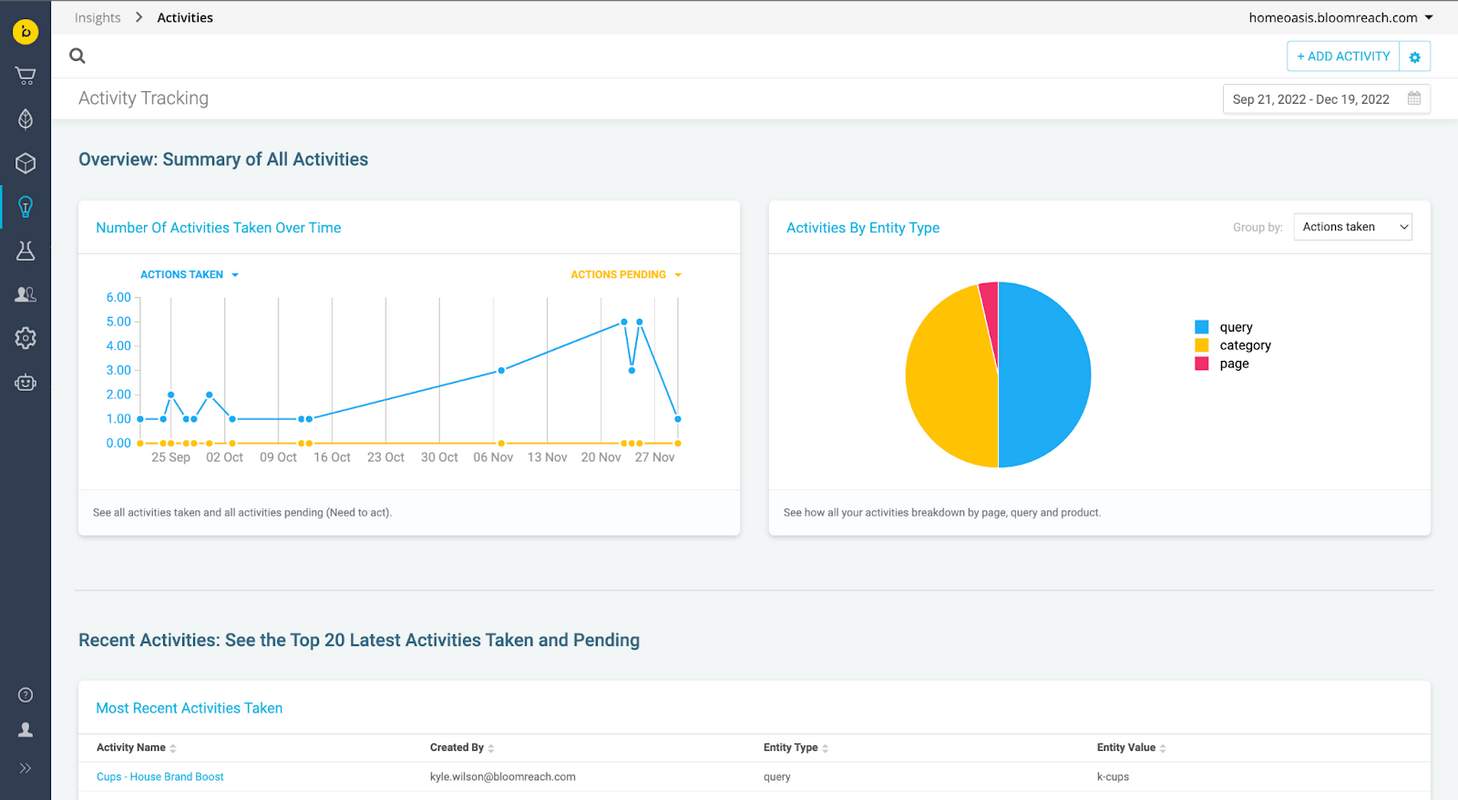Image resolution: width=1458 pixels, height=800 pixels.
Task: Click the Bloomreach logo
Action: (x=25, y=31)
